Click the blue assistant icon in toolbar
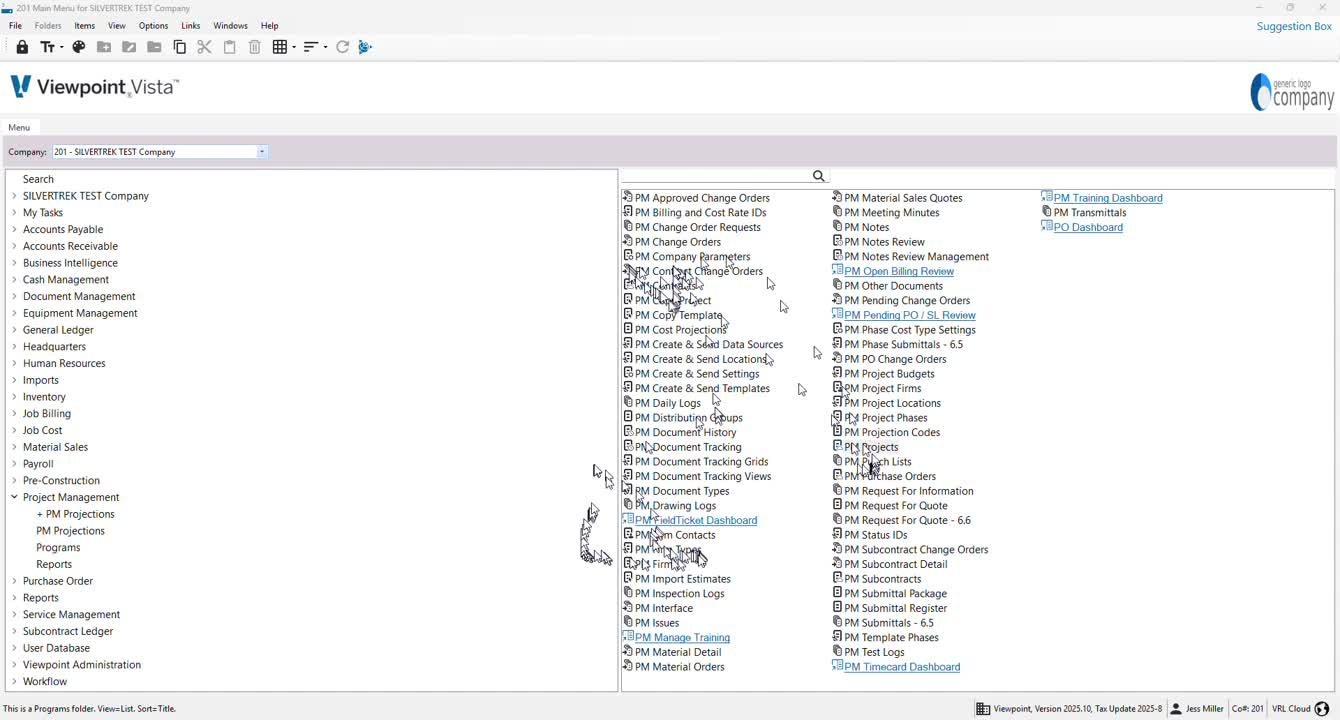The width and height of the screenshot is (1340, 720). point(365,47)
